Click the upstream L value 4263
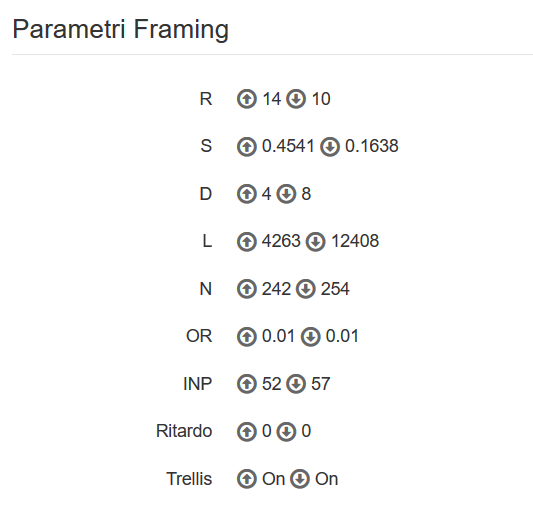 pyautogui.click(x=281, y=241)
